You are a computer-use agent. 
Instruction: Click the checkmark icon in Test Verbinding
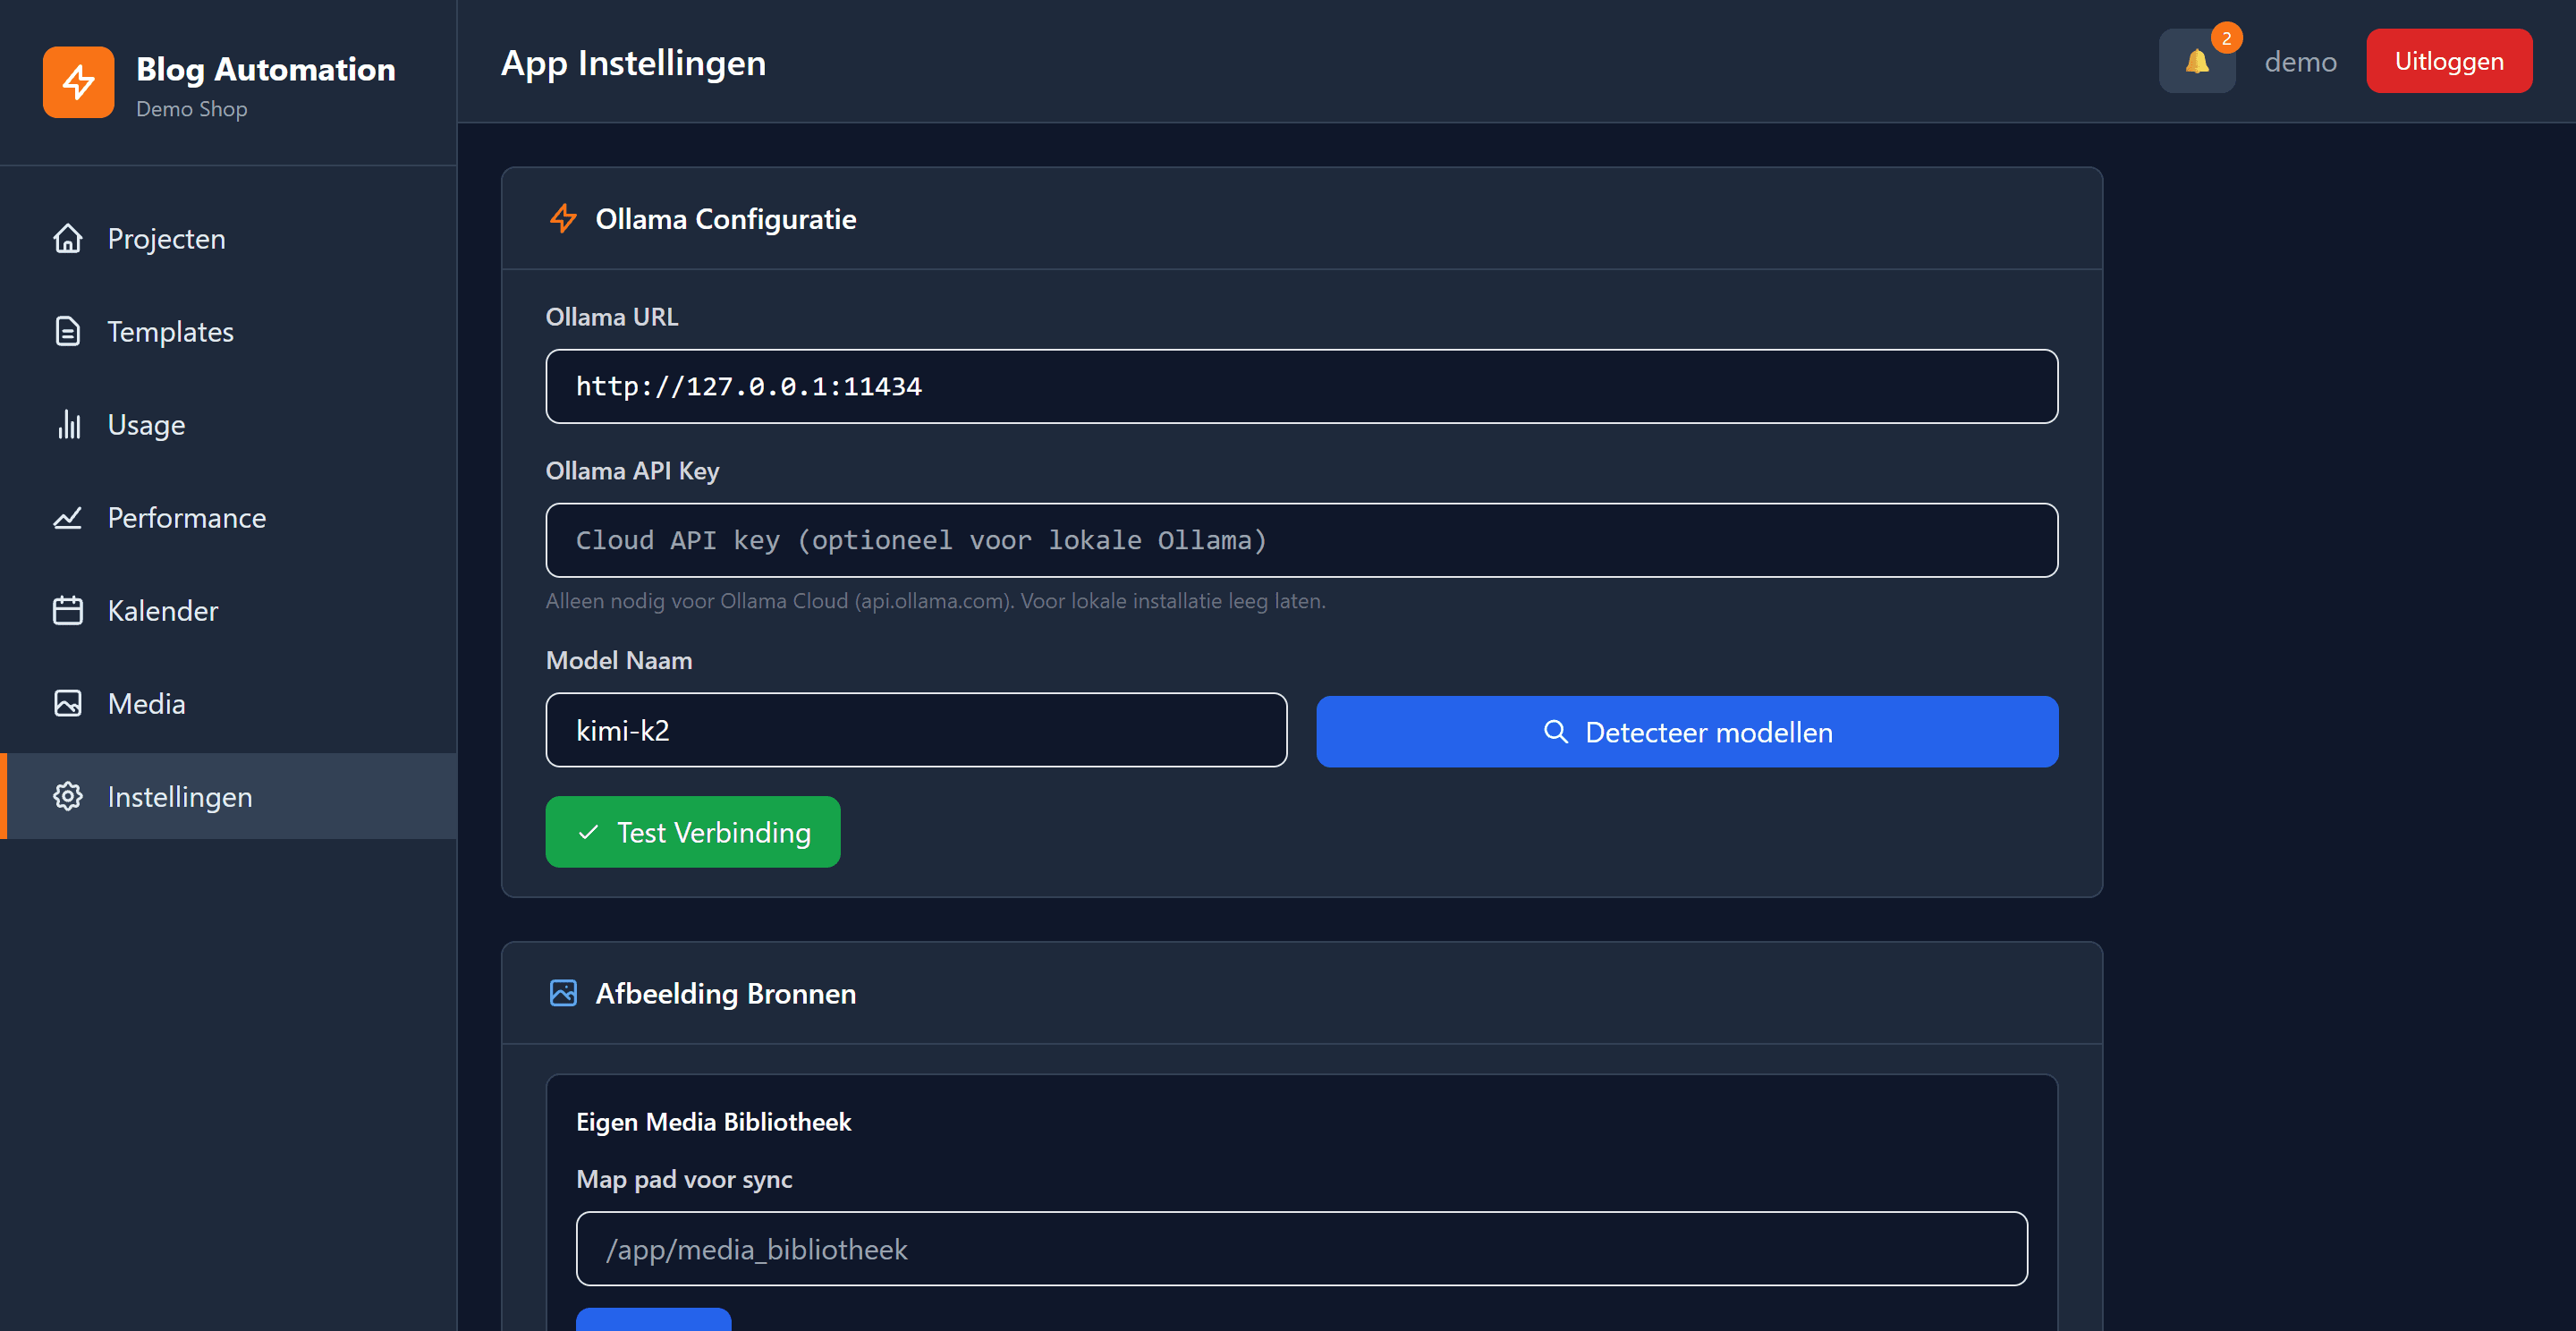[x=588, y=832]
